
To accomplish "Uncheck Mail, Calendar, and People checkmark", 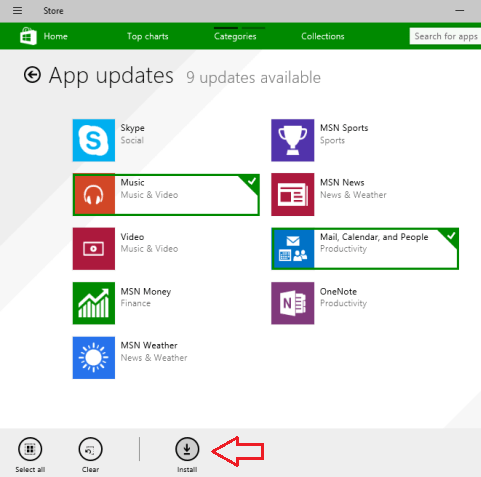I will point(451,236).
